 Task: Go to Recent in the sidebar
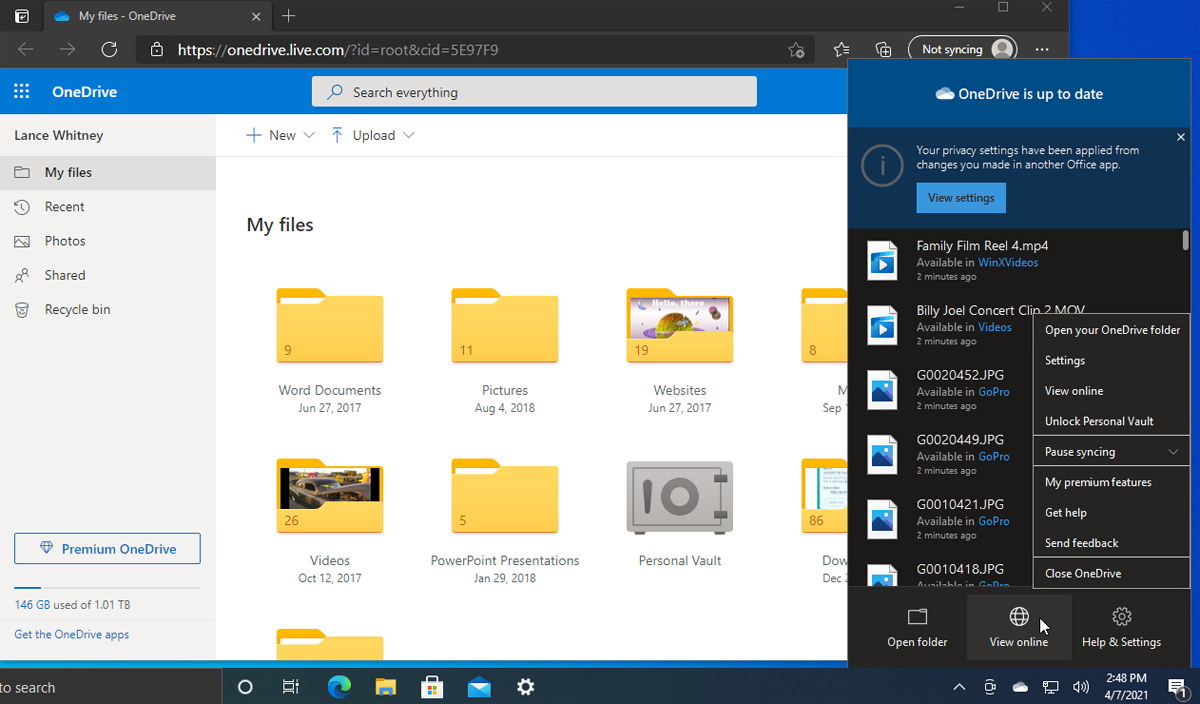tap(108, 207)
